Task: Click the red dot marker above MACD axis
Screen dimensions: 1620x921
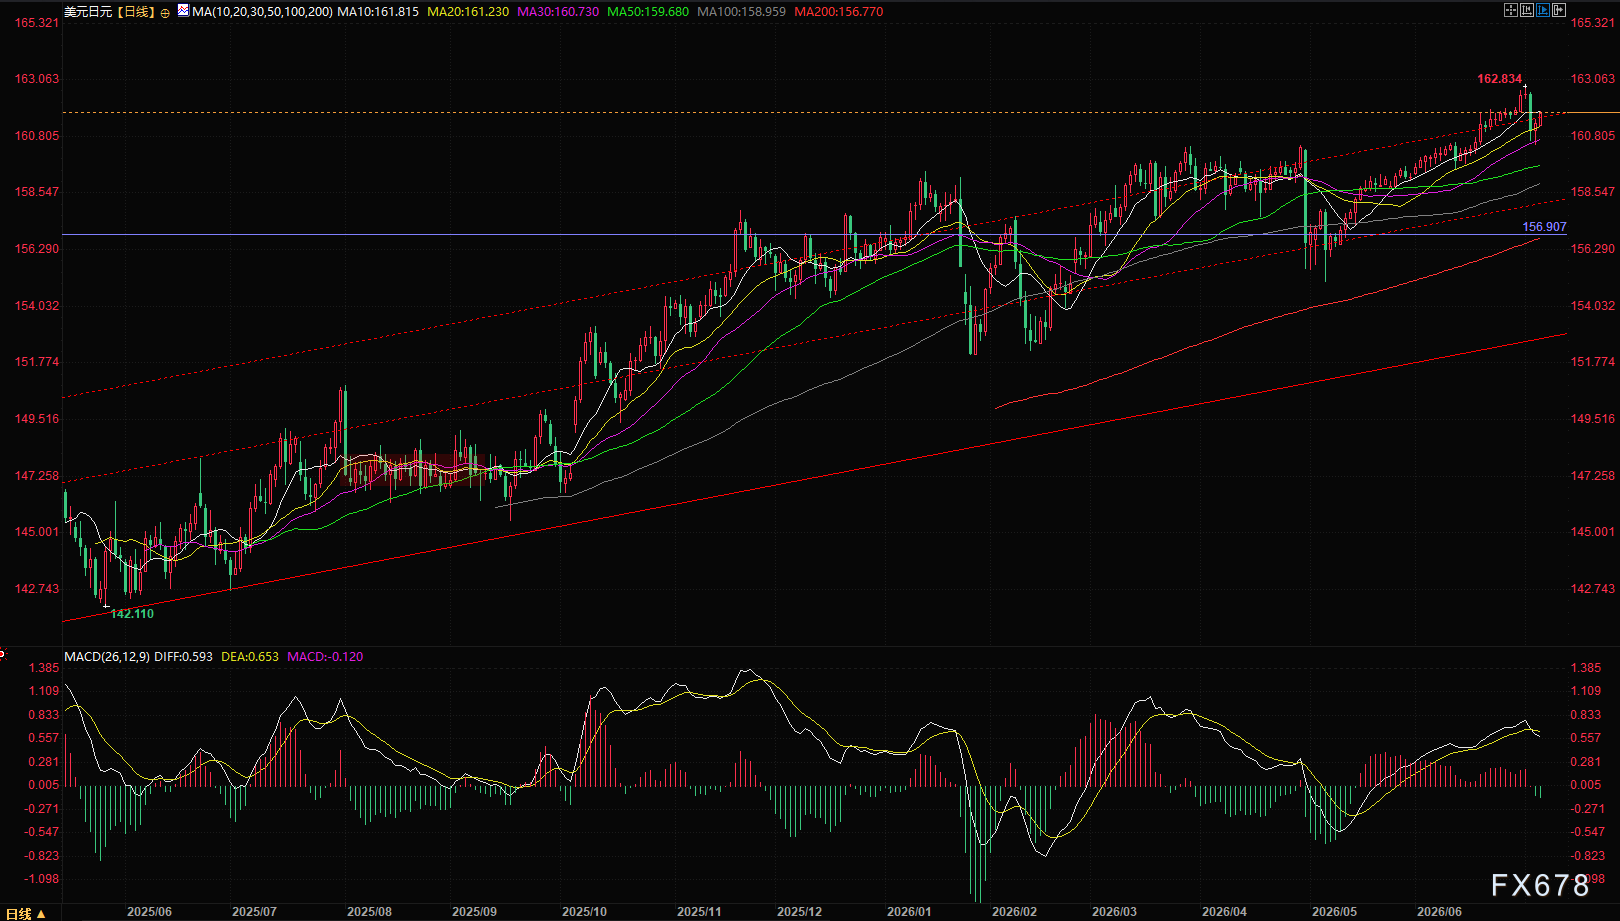Action: pos(2,654)
